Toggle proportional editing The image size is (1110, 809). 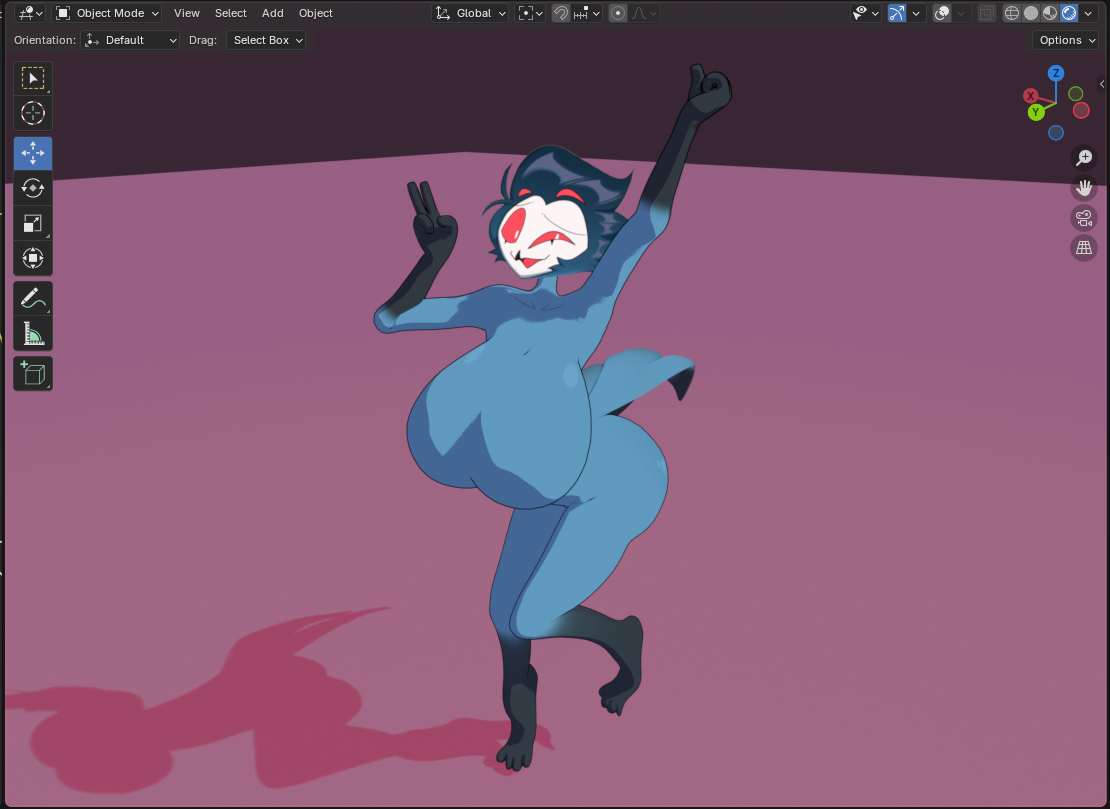(x=618, y=13)
